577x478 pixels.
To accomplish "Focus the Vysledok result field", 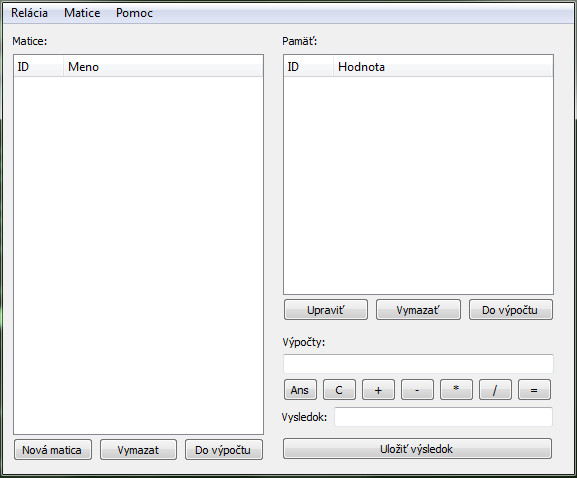I will point(443,417).
